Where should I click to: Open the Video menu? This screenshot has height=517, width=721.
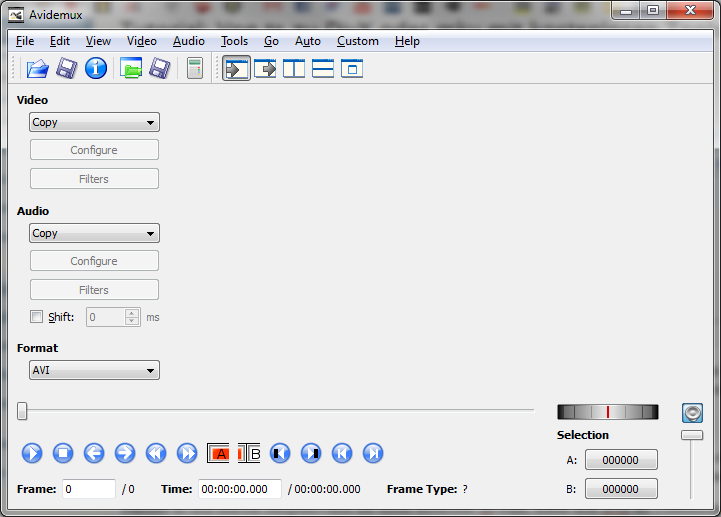pyautogui.click(x=142, y=41)
